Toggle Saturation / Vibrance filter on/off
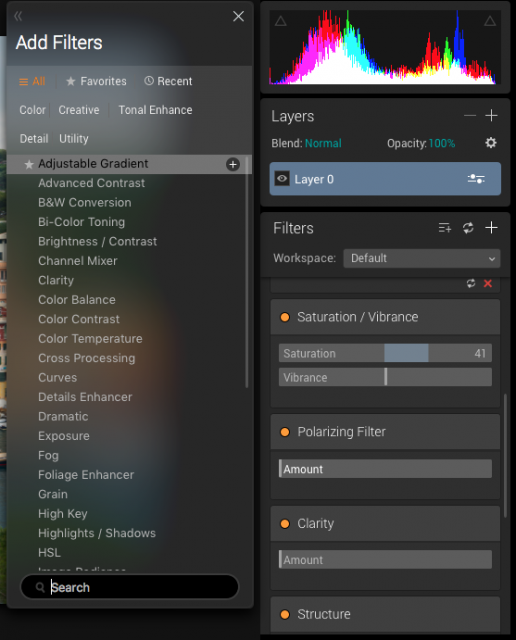Screen dimensions: 516x640 [285, 317]
